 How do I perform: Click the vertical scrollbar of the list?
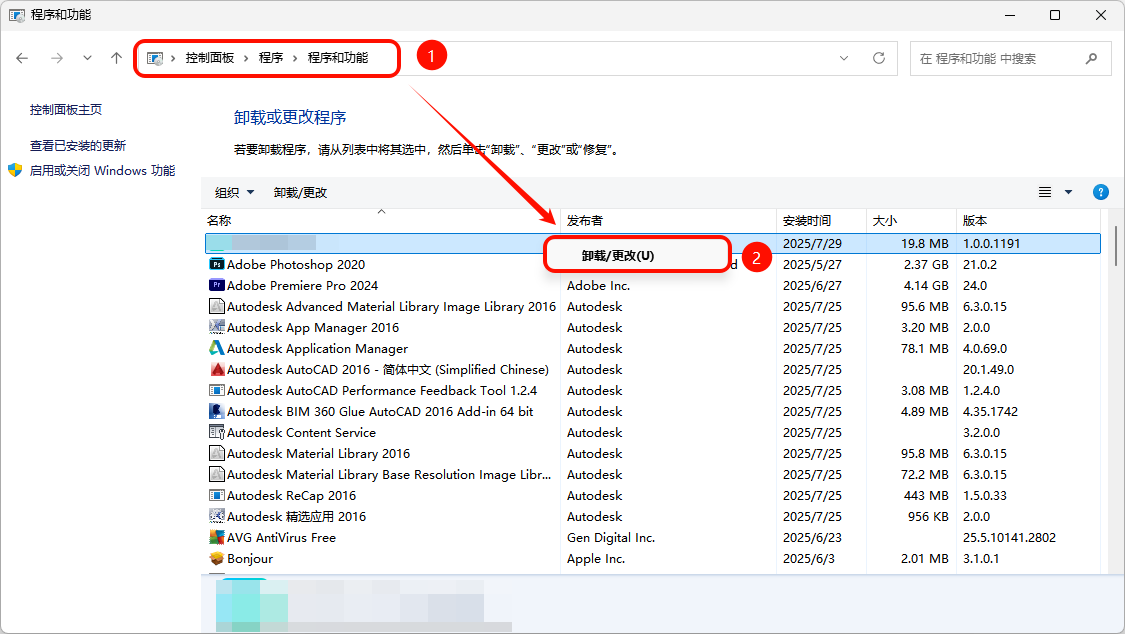click(1116, 246)
